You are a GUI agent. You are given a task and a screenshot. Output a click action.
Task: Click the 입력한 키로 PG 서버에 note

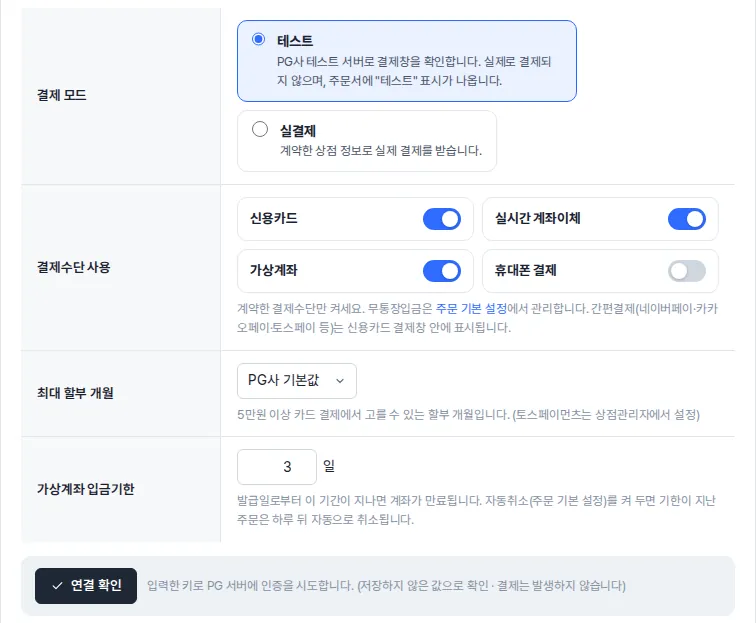(x=386, y=586)
